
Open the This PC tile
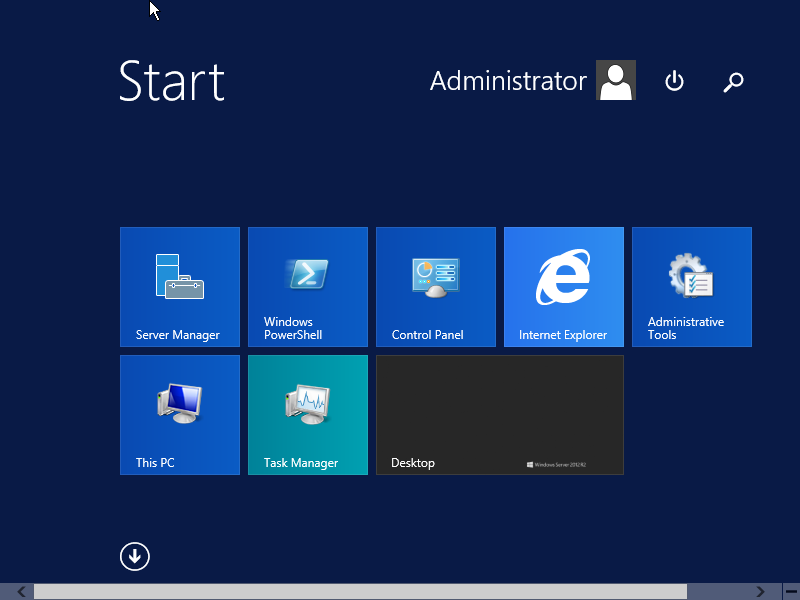179,415
